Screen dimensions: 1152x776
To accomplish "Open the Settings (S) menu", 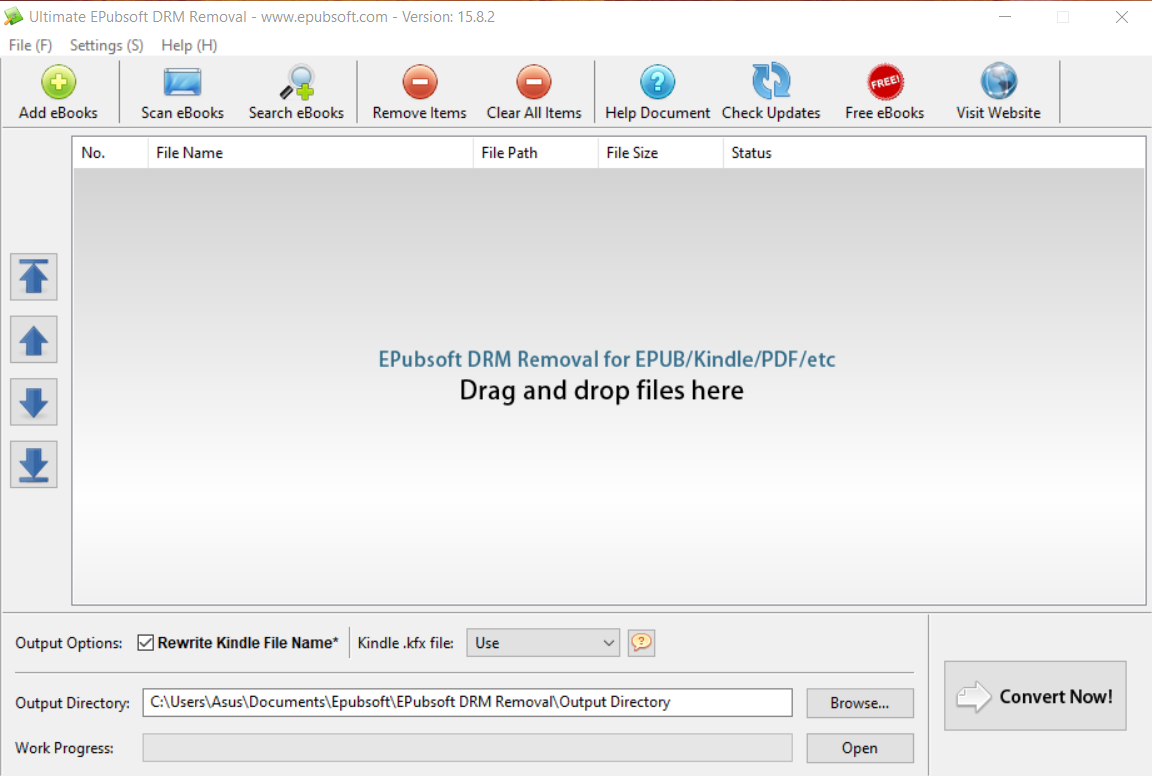I will point(107,46).
